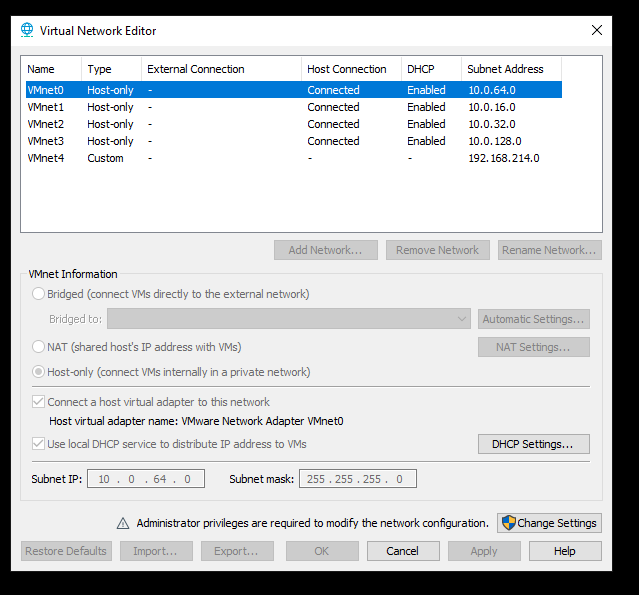Click the Import button

pos(156,551)
